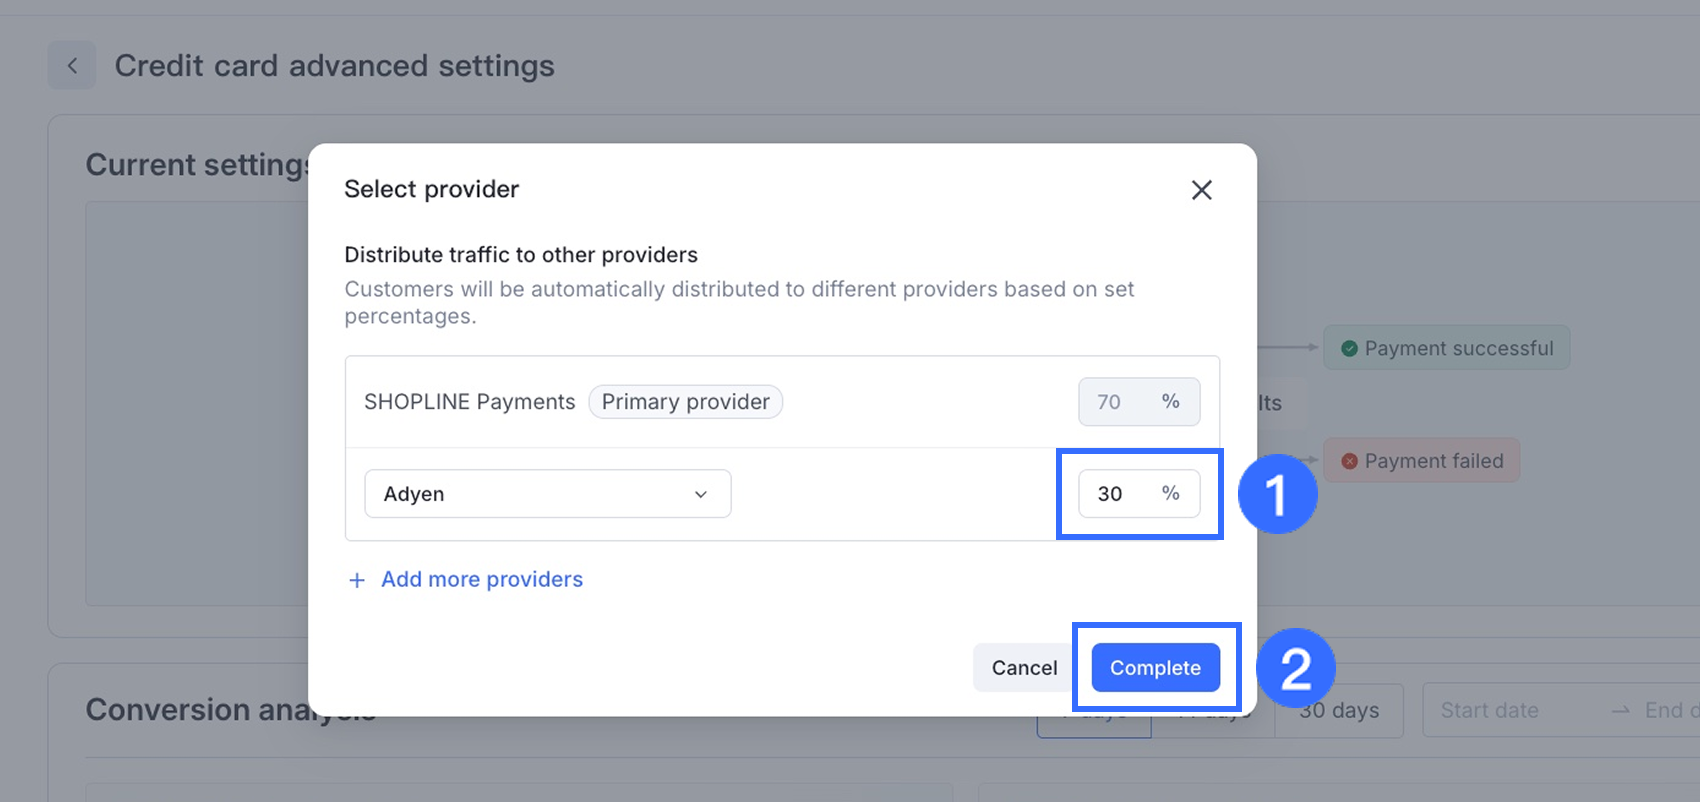Click the blue step 1 circle marker
The height and width of the screenshot is (802, 1700).
pyautogui.click(x=1277, y=494)
